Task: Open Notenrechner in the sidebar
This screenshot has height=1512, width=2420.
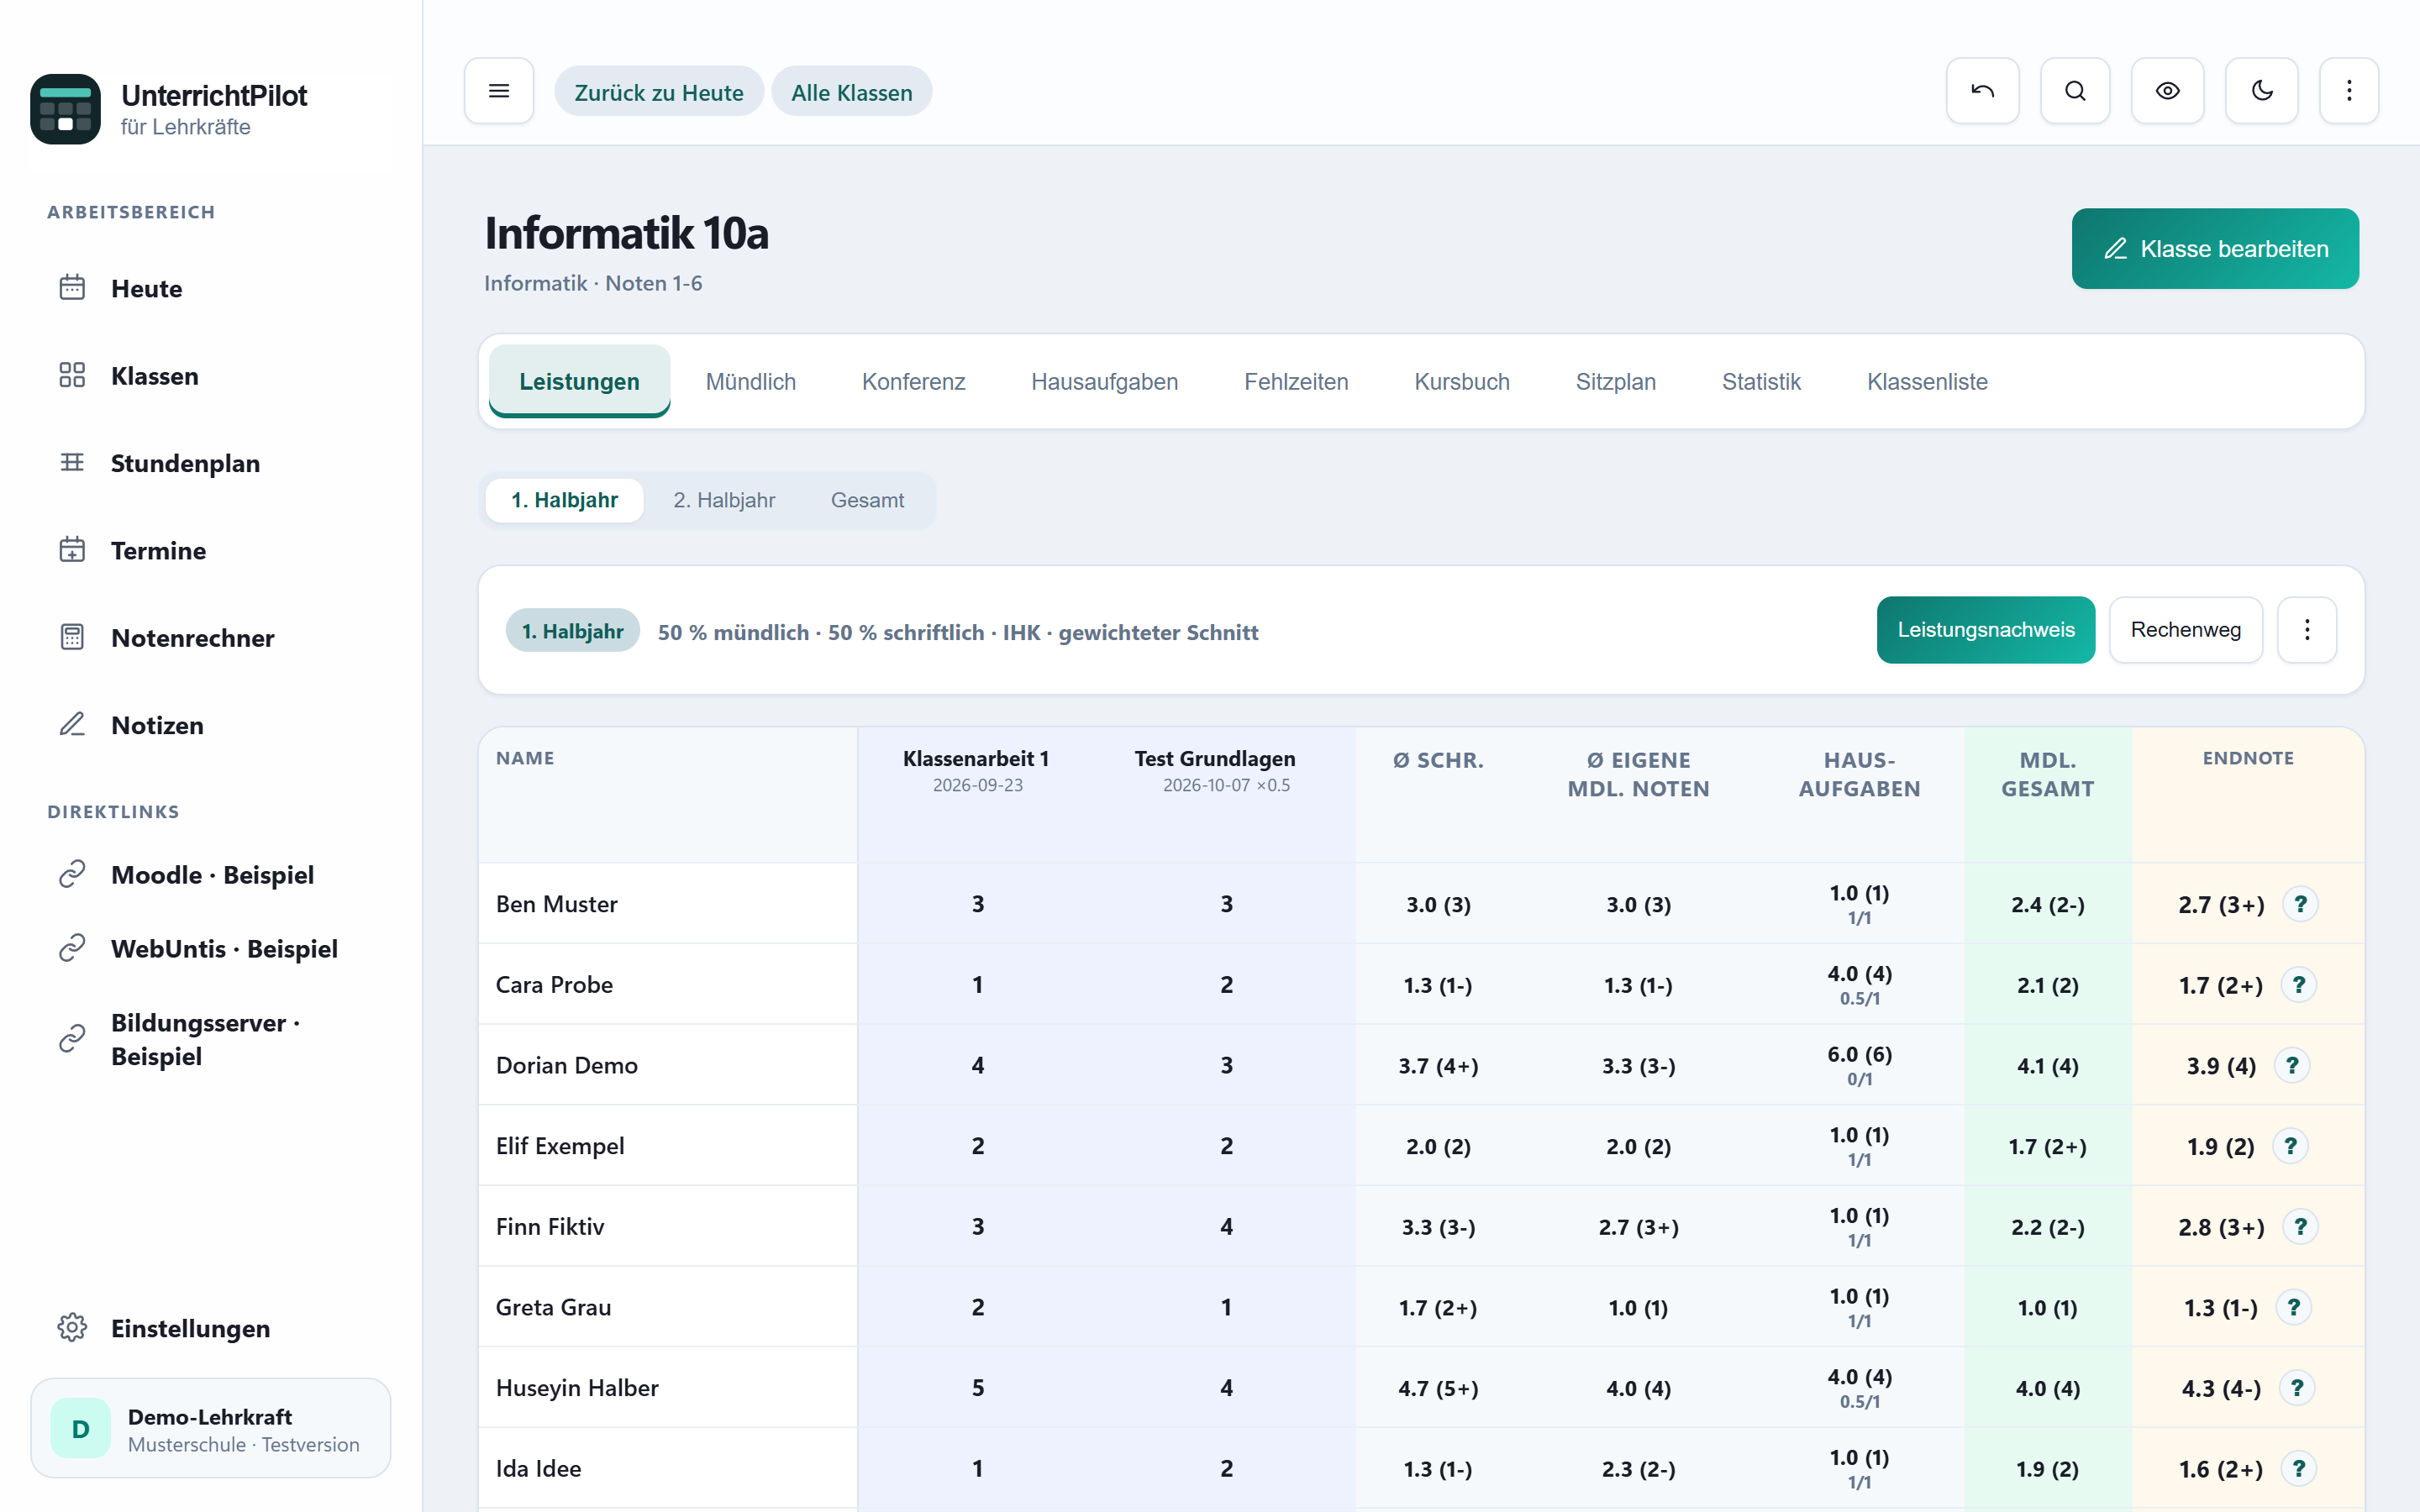Action: pos(210,638)
